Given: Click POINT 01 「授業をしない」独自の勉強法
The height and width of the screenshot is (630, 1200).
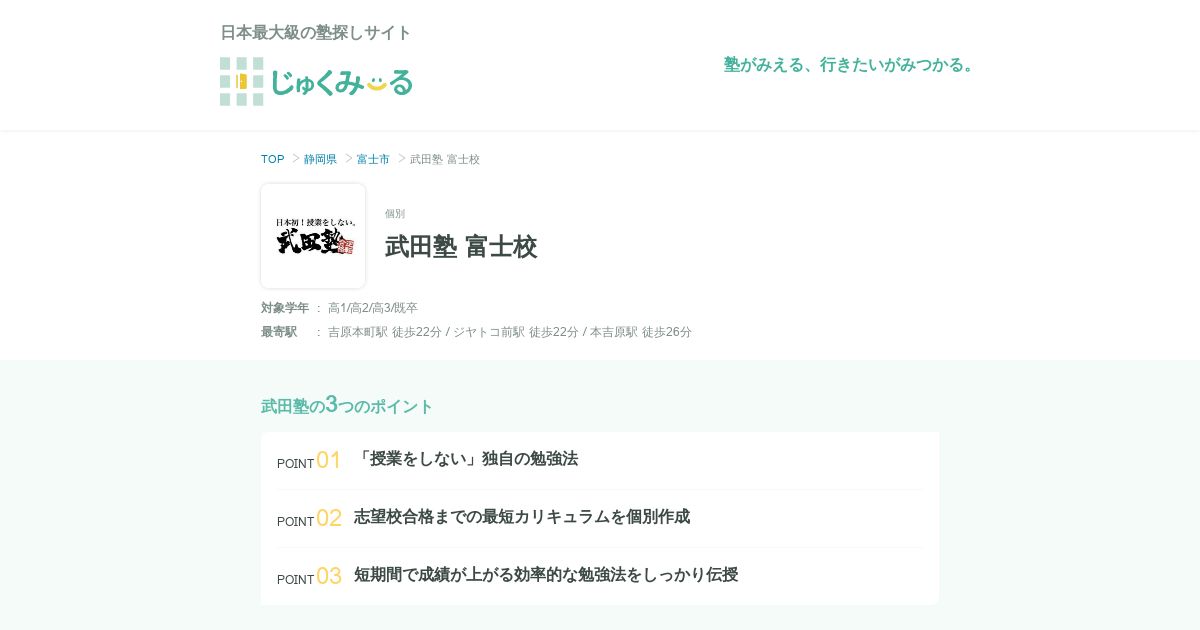Looking at the screenshot, I should [466, 459].
